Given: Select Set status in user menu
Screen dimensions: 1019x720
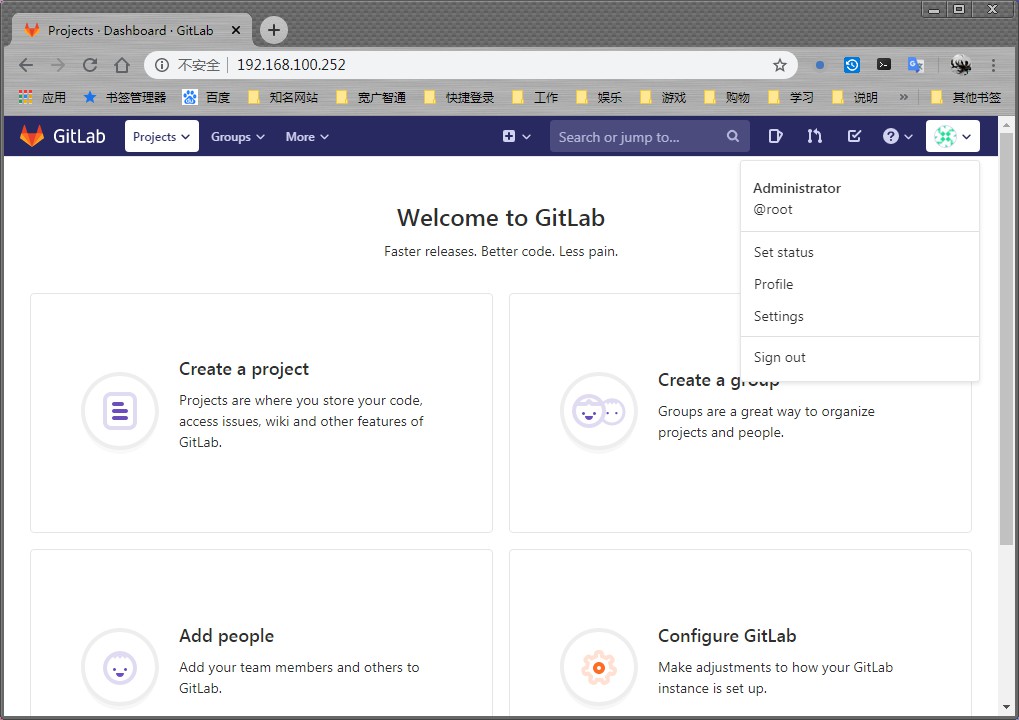Looking at the screenshot, I should click(859, 252).
